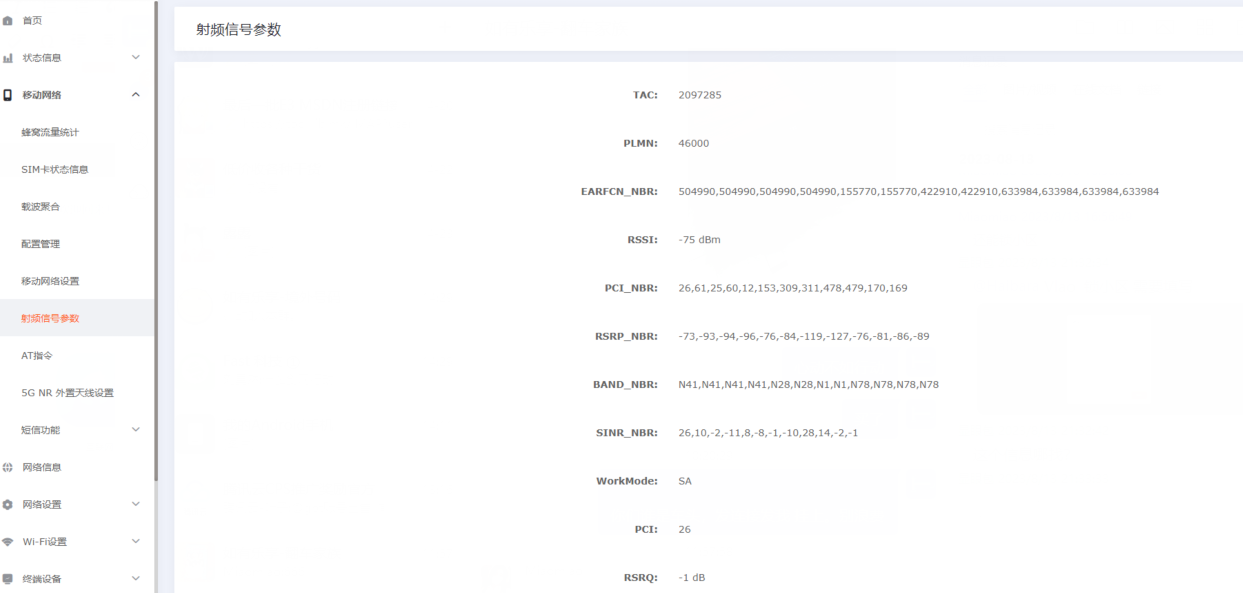Click the BAND_NBR value list

808,384
